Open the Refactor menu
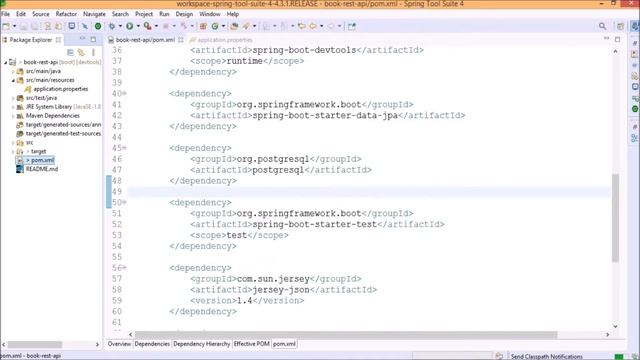 66,14
